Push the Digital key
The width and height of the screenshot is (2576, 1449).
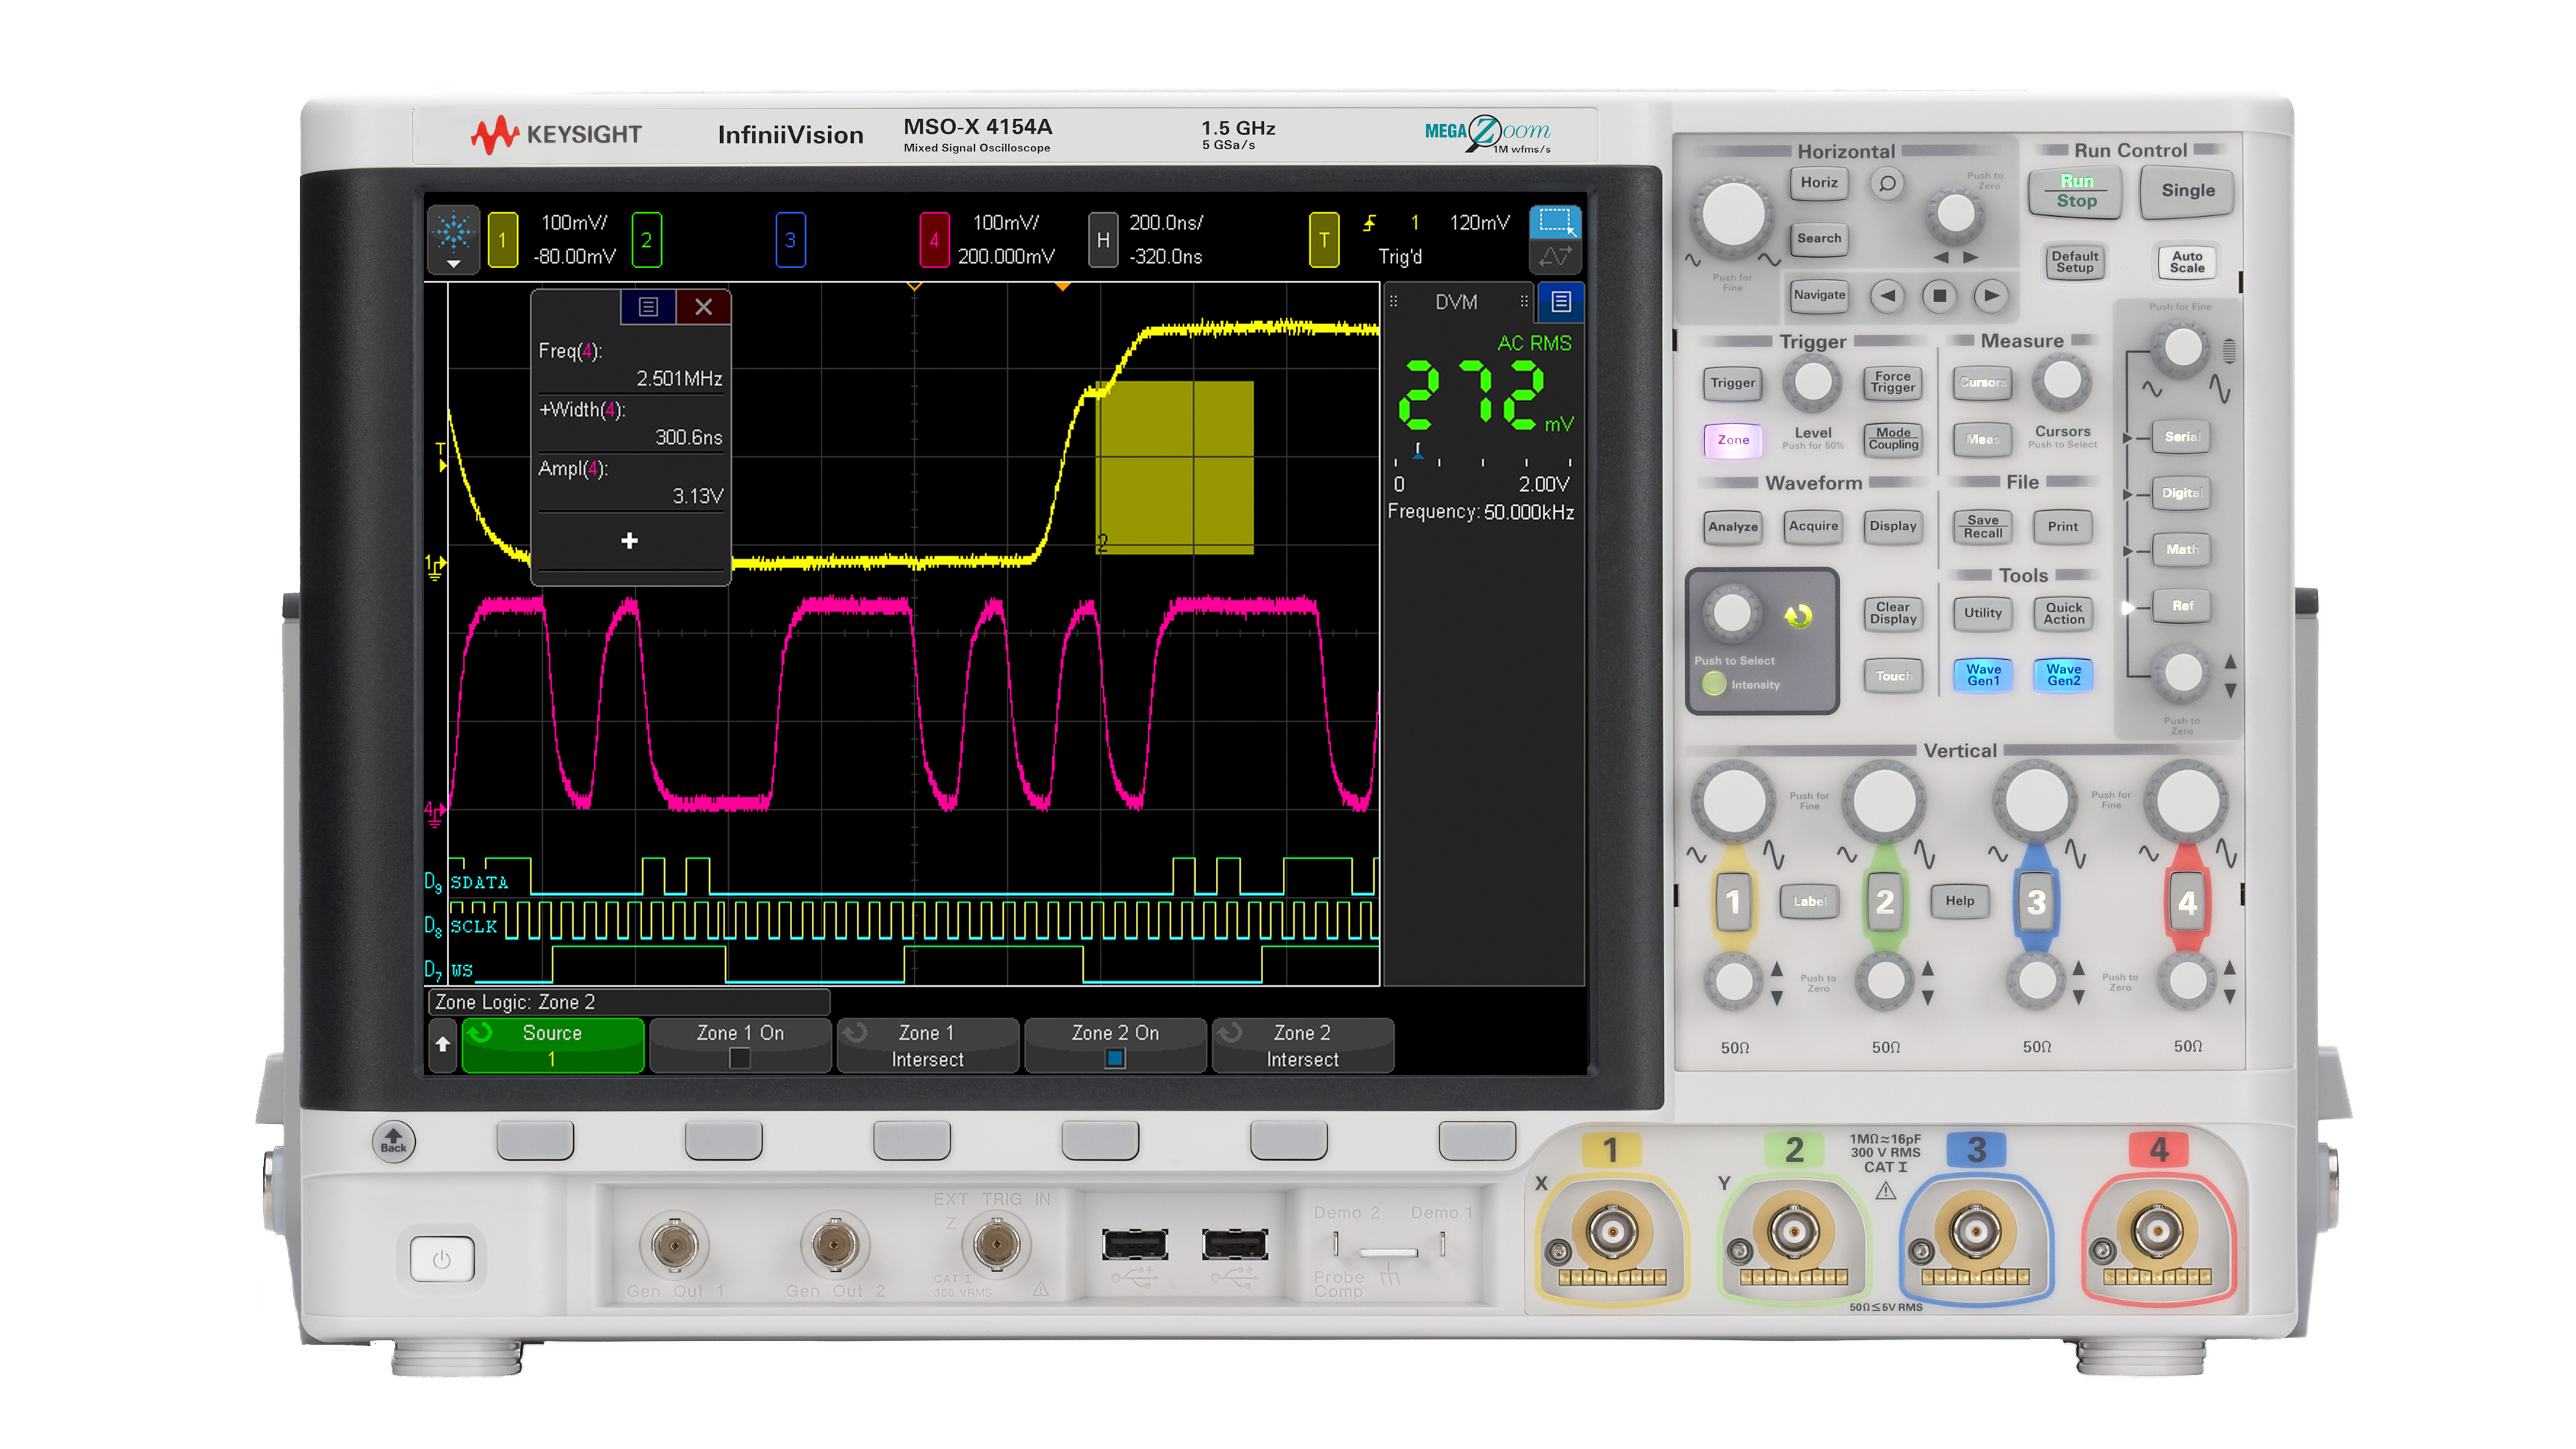[x=2180, y=493]
